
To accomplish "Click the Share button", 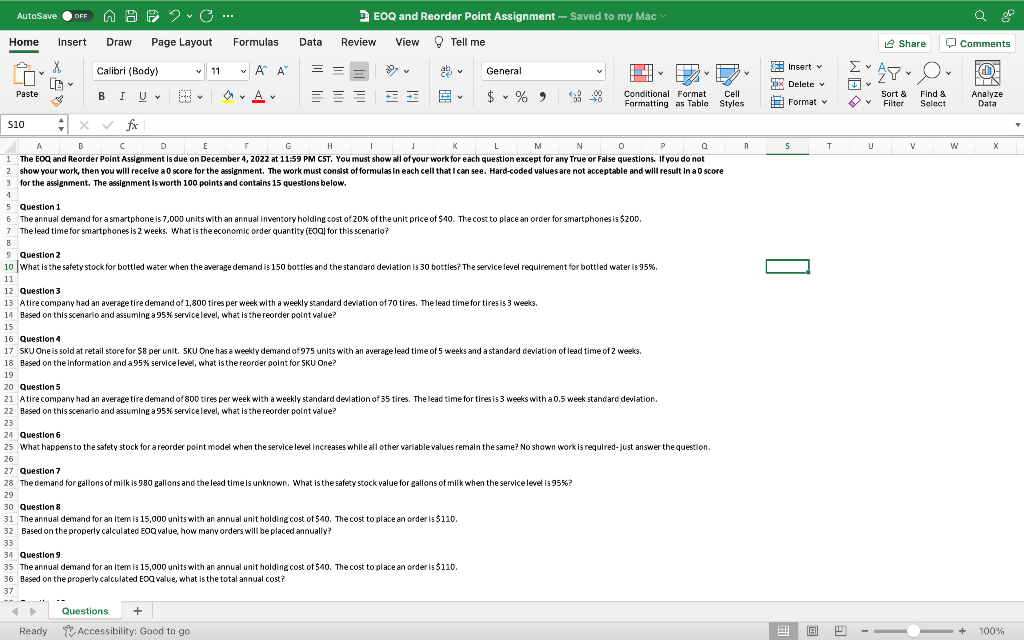I will [x=904, y=43].
